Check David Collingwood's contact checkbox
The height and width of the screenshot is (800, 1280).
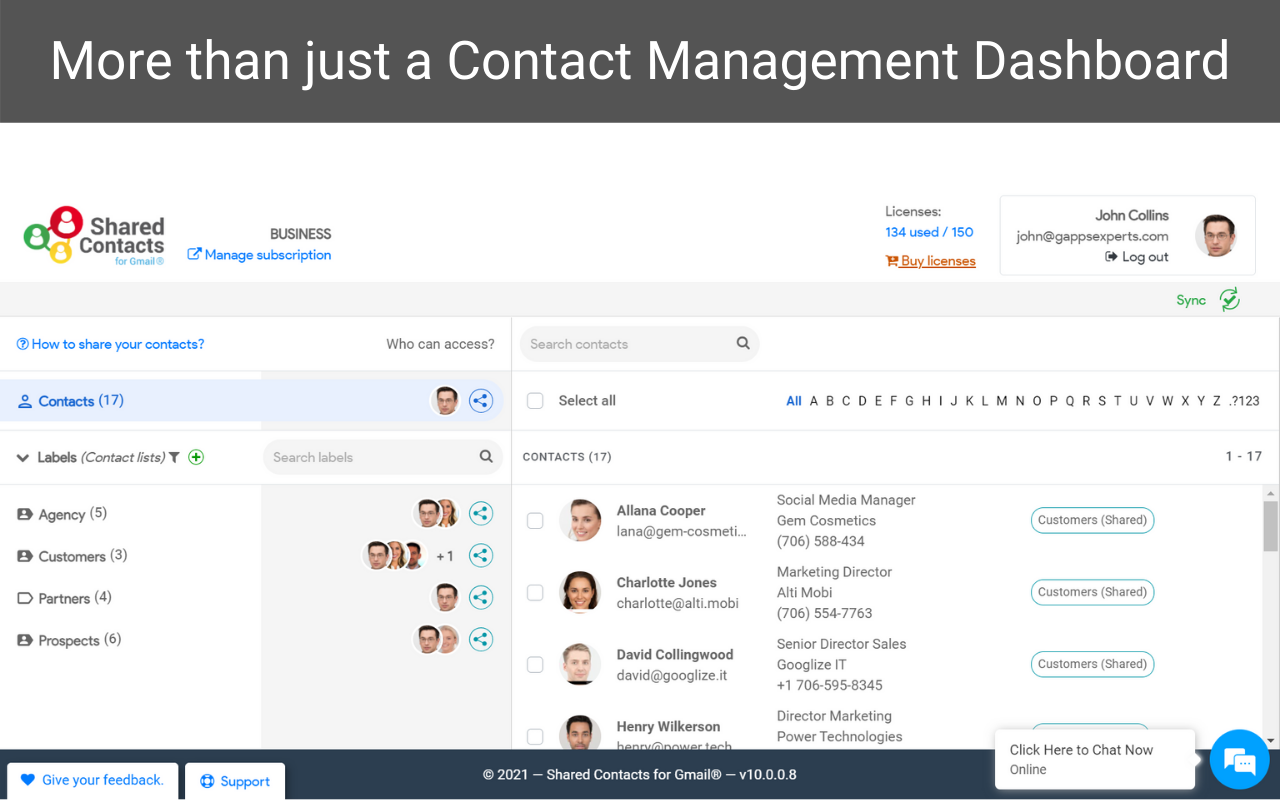535,664
